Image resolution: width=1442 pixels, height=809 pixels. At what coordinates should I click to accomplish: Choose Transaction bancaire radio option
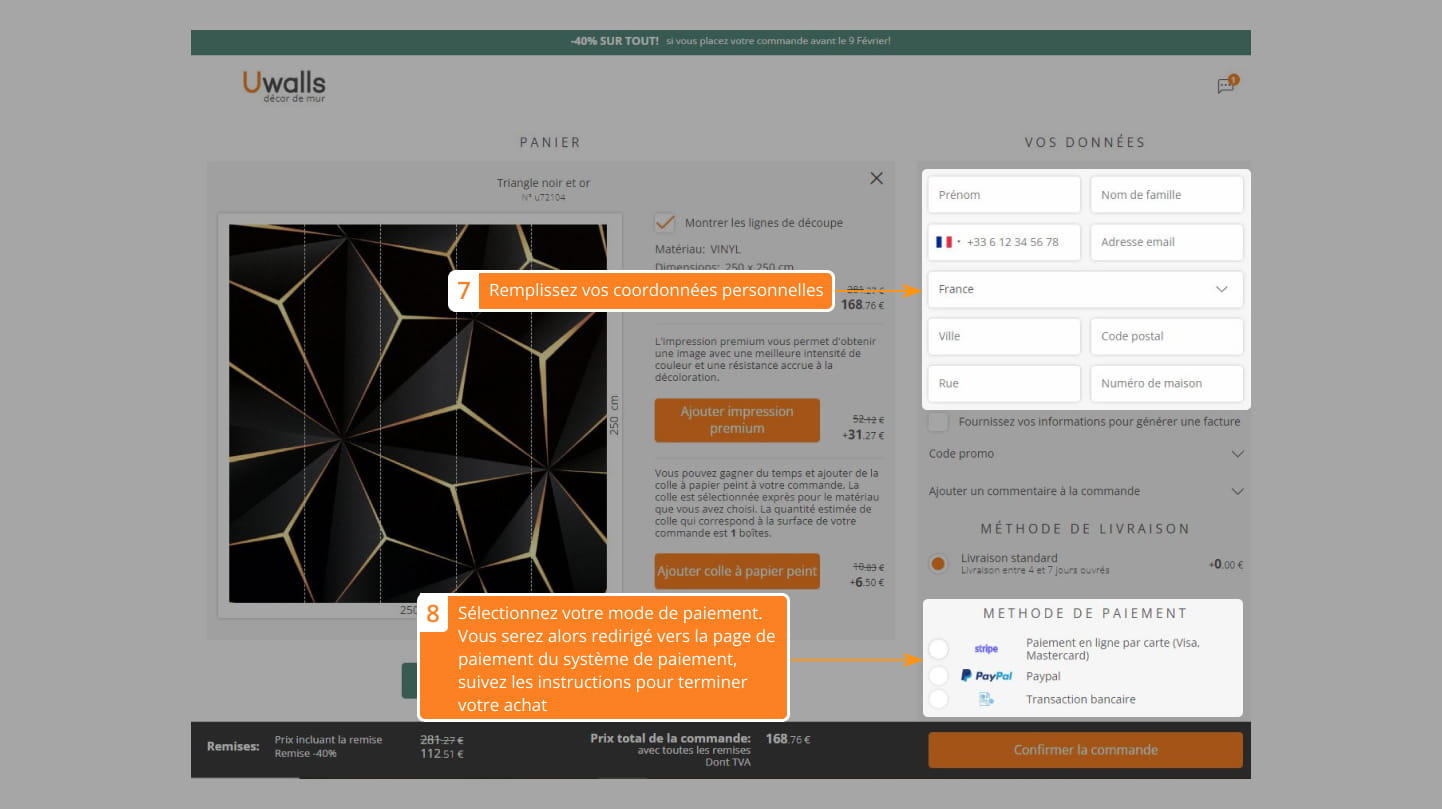938,699
